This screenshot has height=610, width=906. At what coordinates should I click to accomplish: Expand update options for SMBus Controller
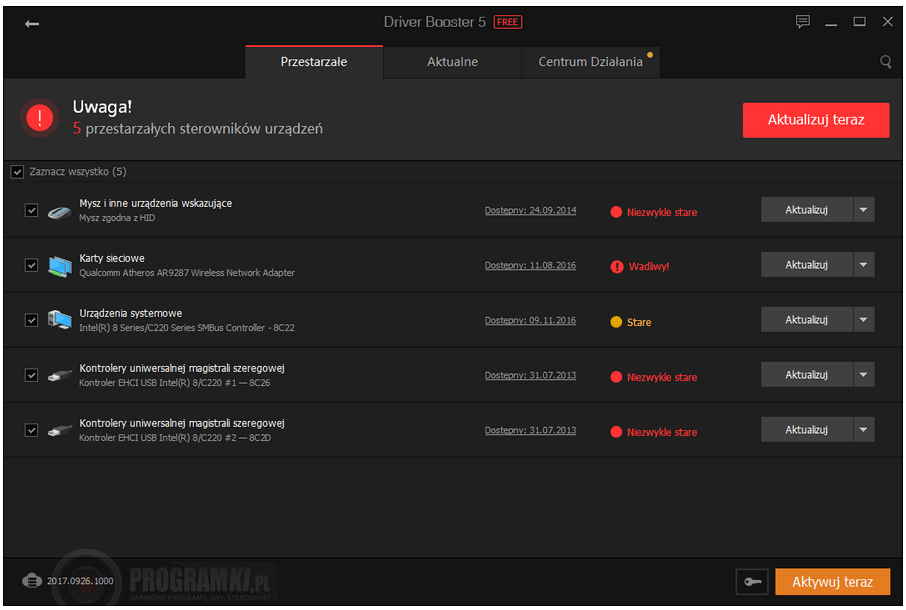[863, 319]
